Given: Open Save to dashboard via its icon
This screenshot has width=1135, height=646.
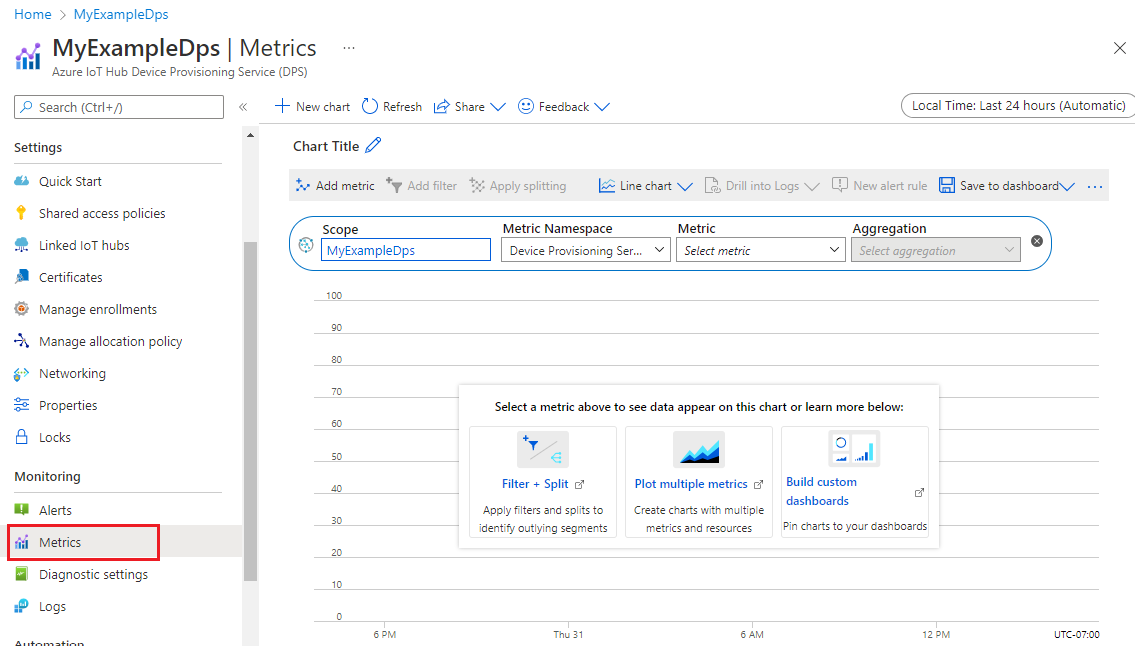Looking at the screenshot, I should [x=946, y=185].
